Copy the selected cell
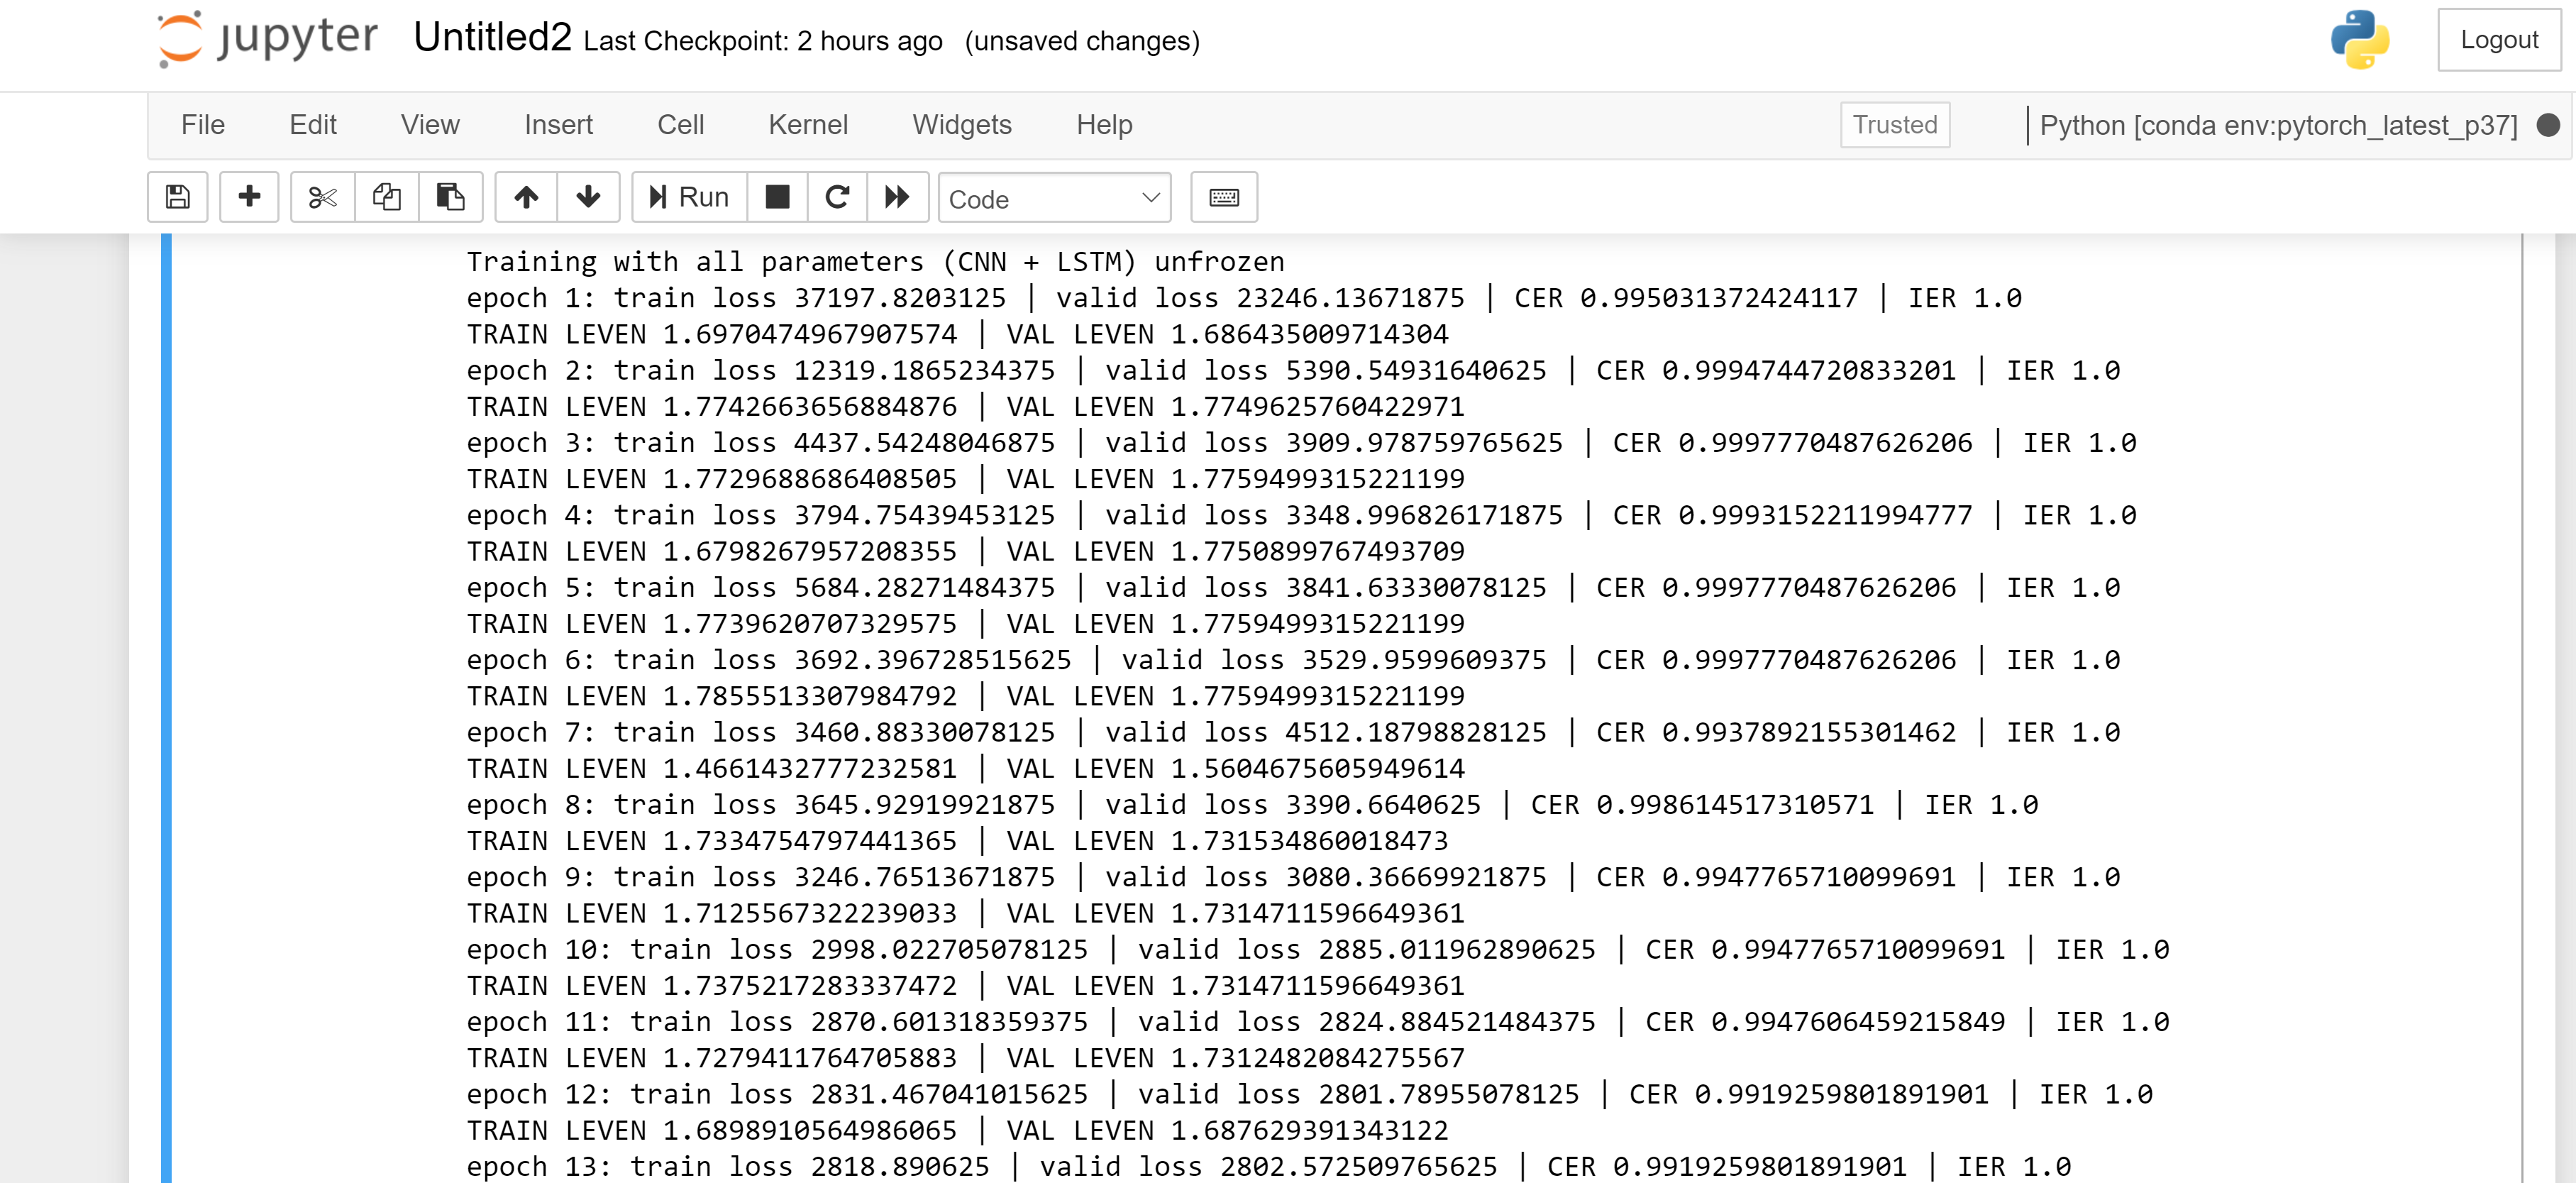The image size is (2576, 1183). (x=386, y=197)
